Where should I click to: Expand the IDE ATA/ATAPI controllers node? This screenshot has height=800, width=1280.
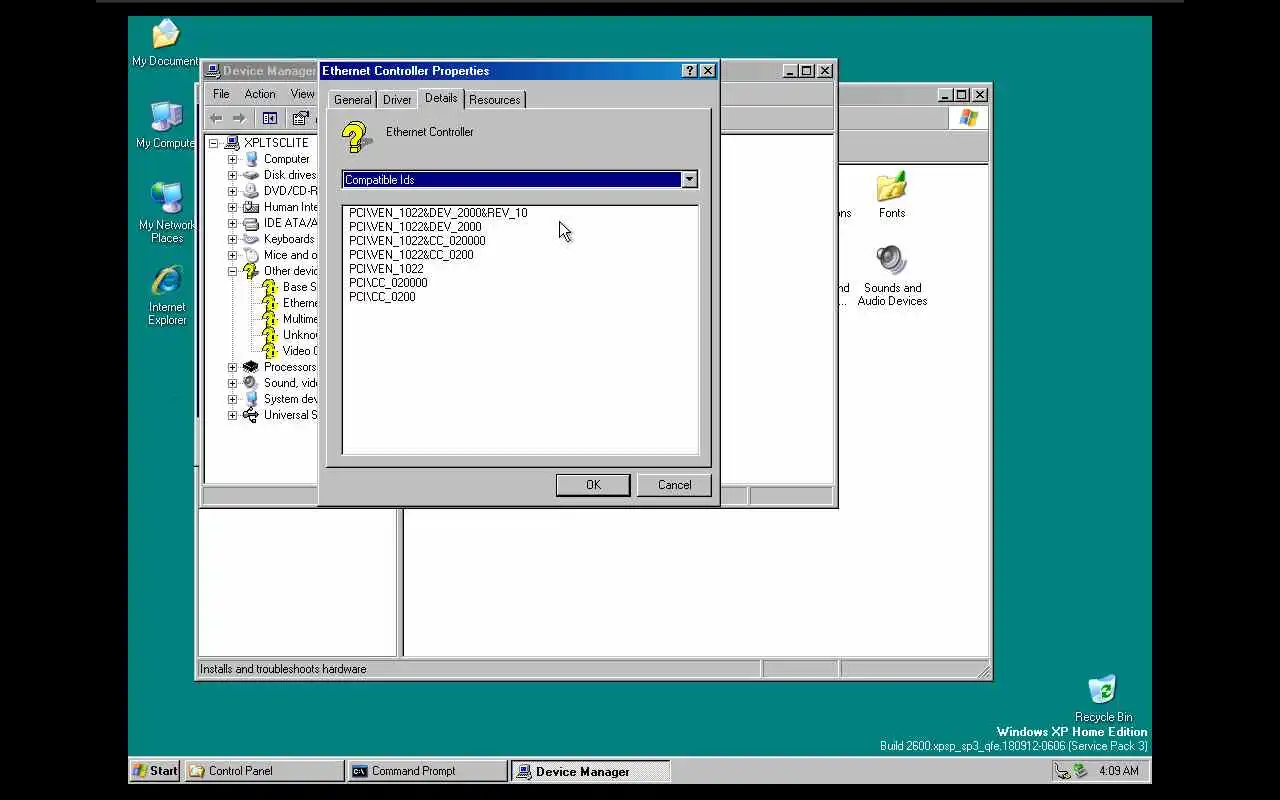[x=232, y=223]
